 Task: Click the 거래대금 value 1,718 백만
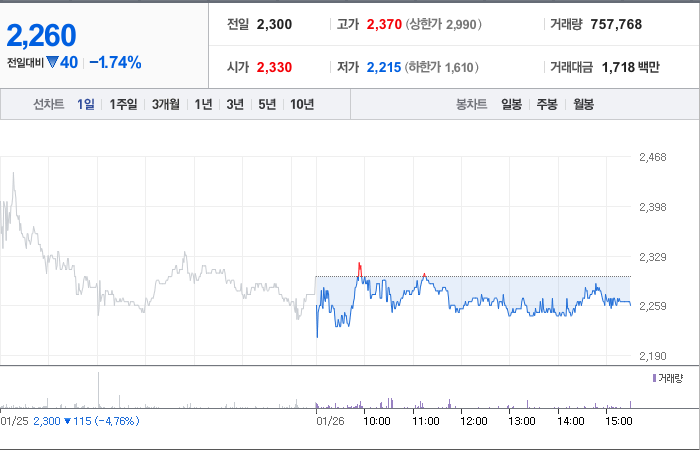[630, 67]
